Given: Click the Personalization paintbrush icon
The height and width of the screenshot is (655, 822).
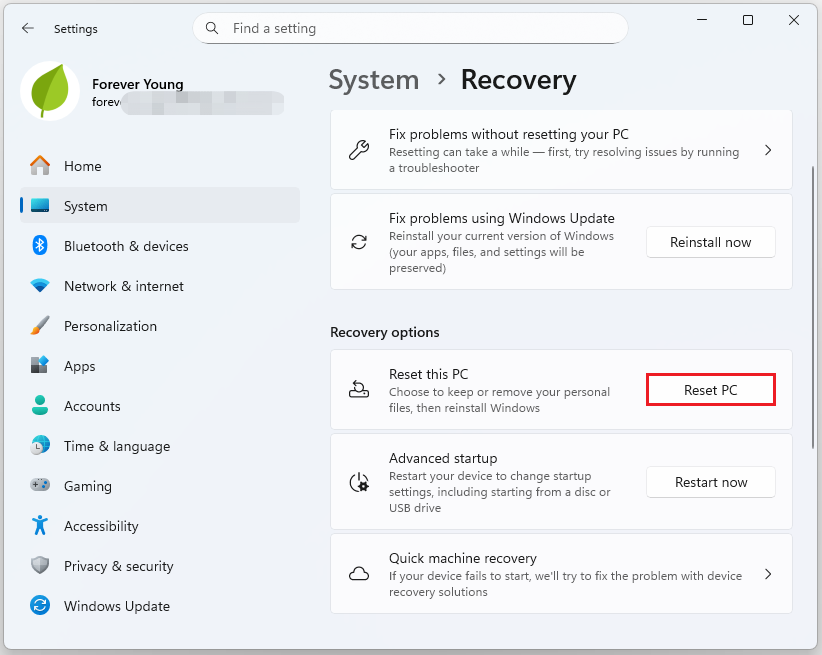Looking at the screenshot, I should [x=40, y=326].
